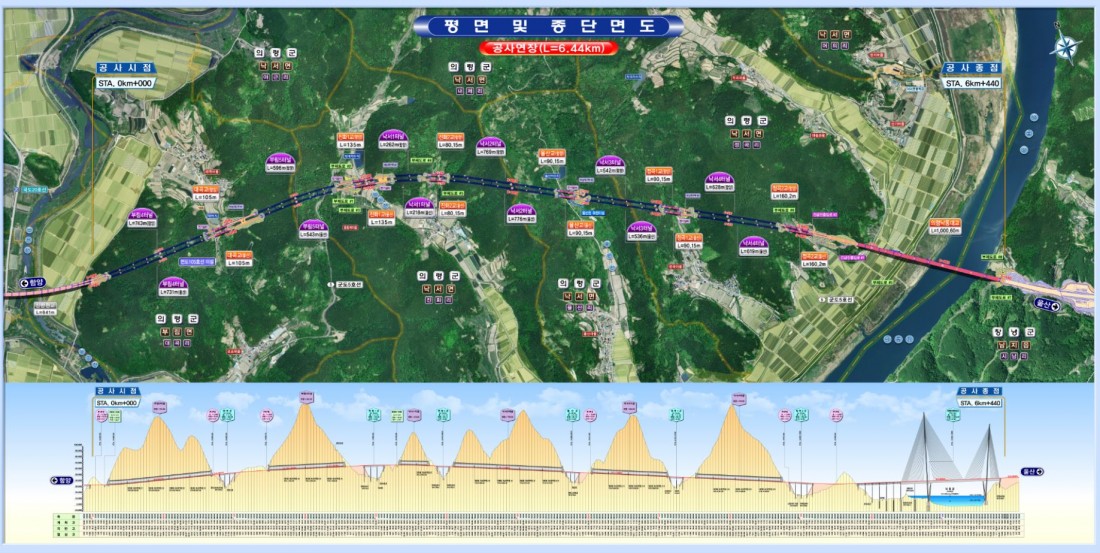The image size is (1100, 553).
Task: Click the river bridge label L=1,000.60m
Action: [945, 226]
